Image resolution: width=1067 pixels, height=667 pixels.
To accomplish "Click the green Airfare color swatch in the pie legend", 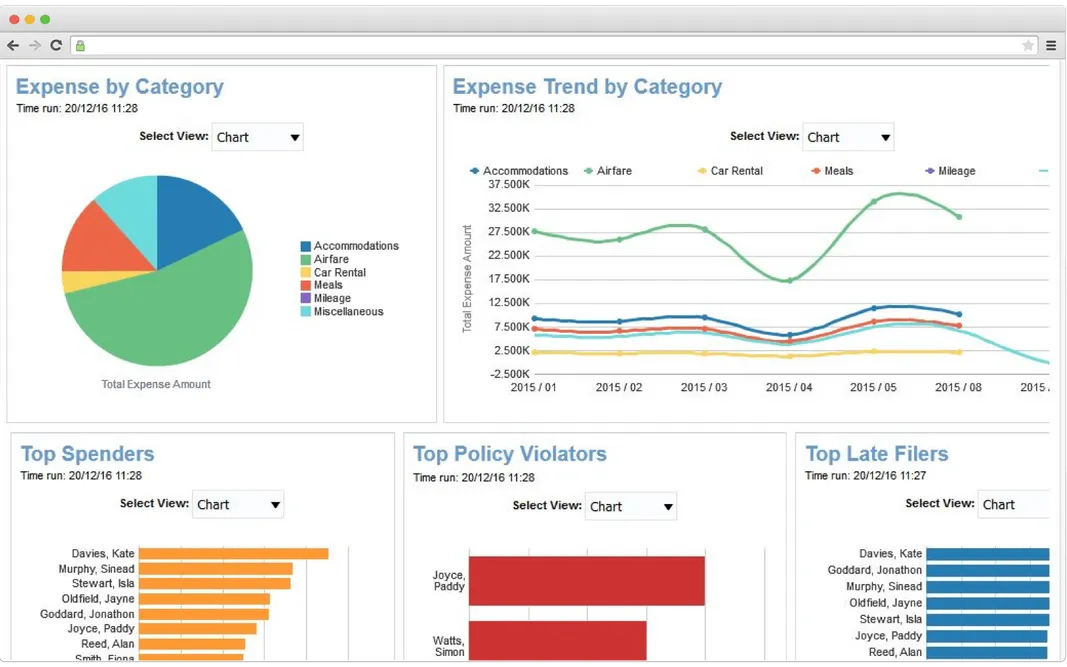I will click(307, 258).
